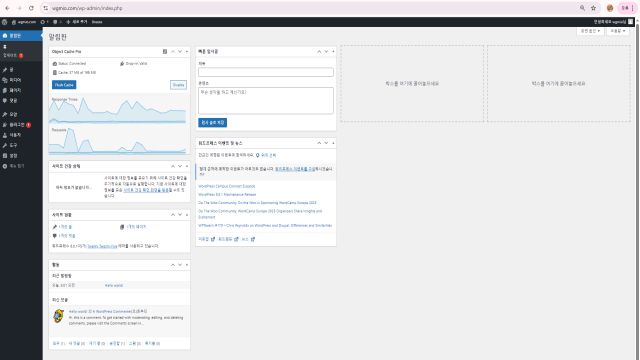Screen dimensions: 640x360
Task: Open the theme link in At a Glance
Action: [x=102, y=247]
